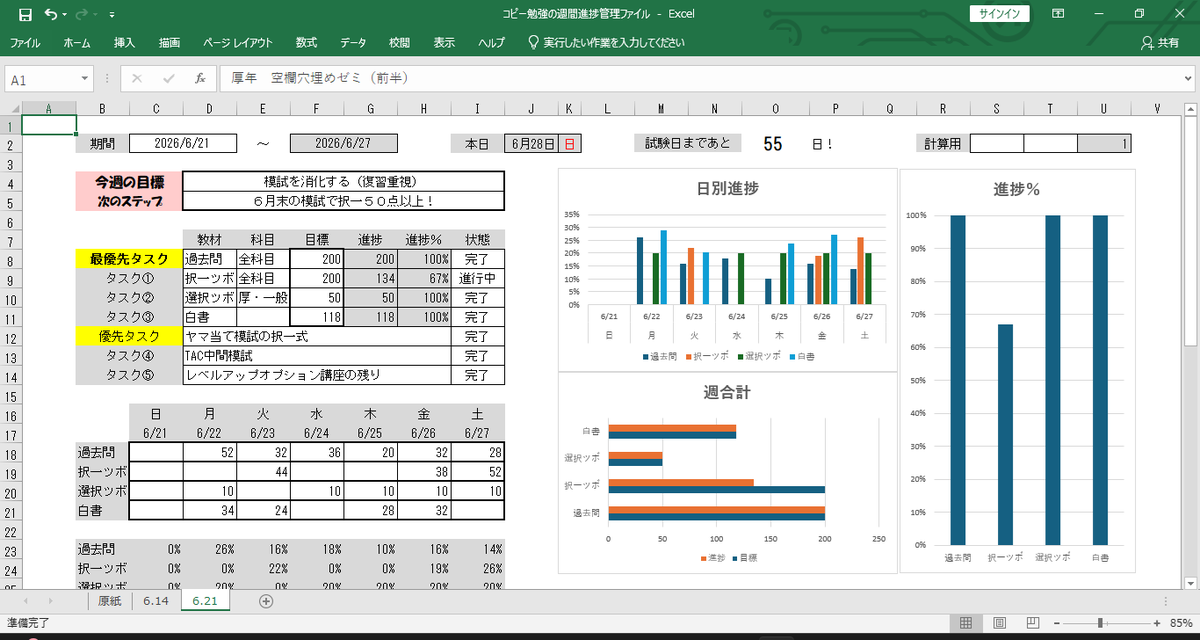The width and height of the screenshot is (1200, 640).
Task: Open the ページ レイアウト tab
Action: (x=237, y=43)
